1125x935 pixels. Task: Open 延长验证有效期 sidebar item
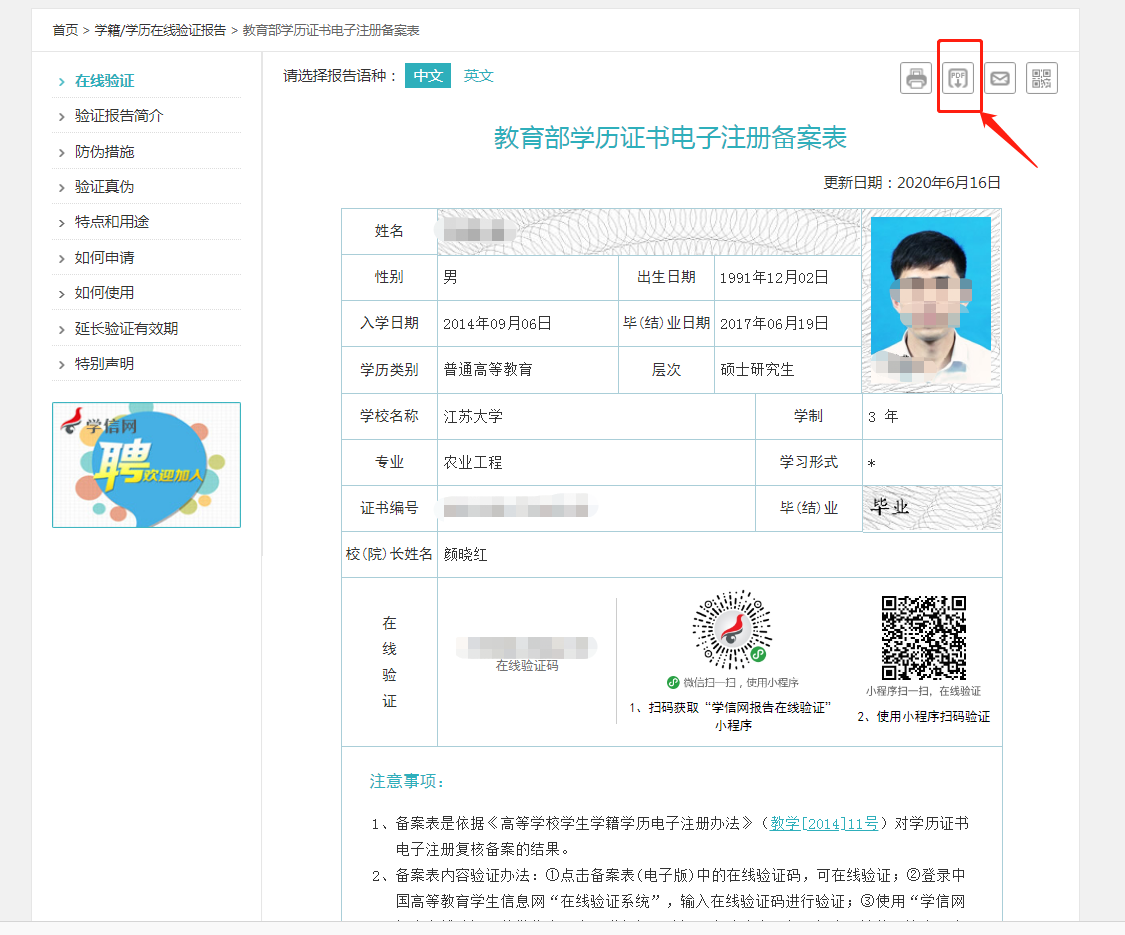pyautogui.click(x=126, y=329)
